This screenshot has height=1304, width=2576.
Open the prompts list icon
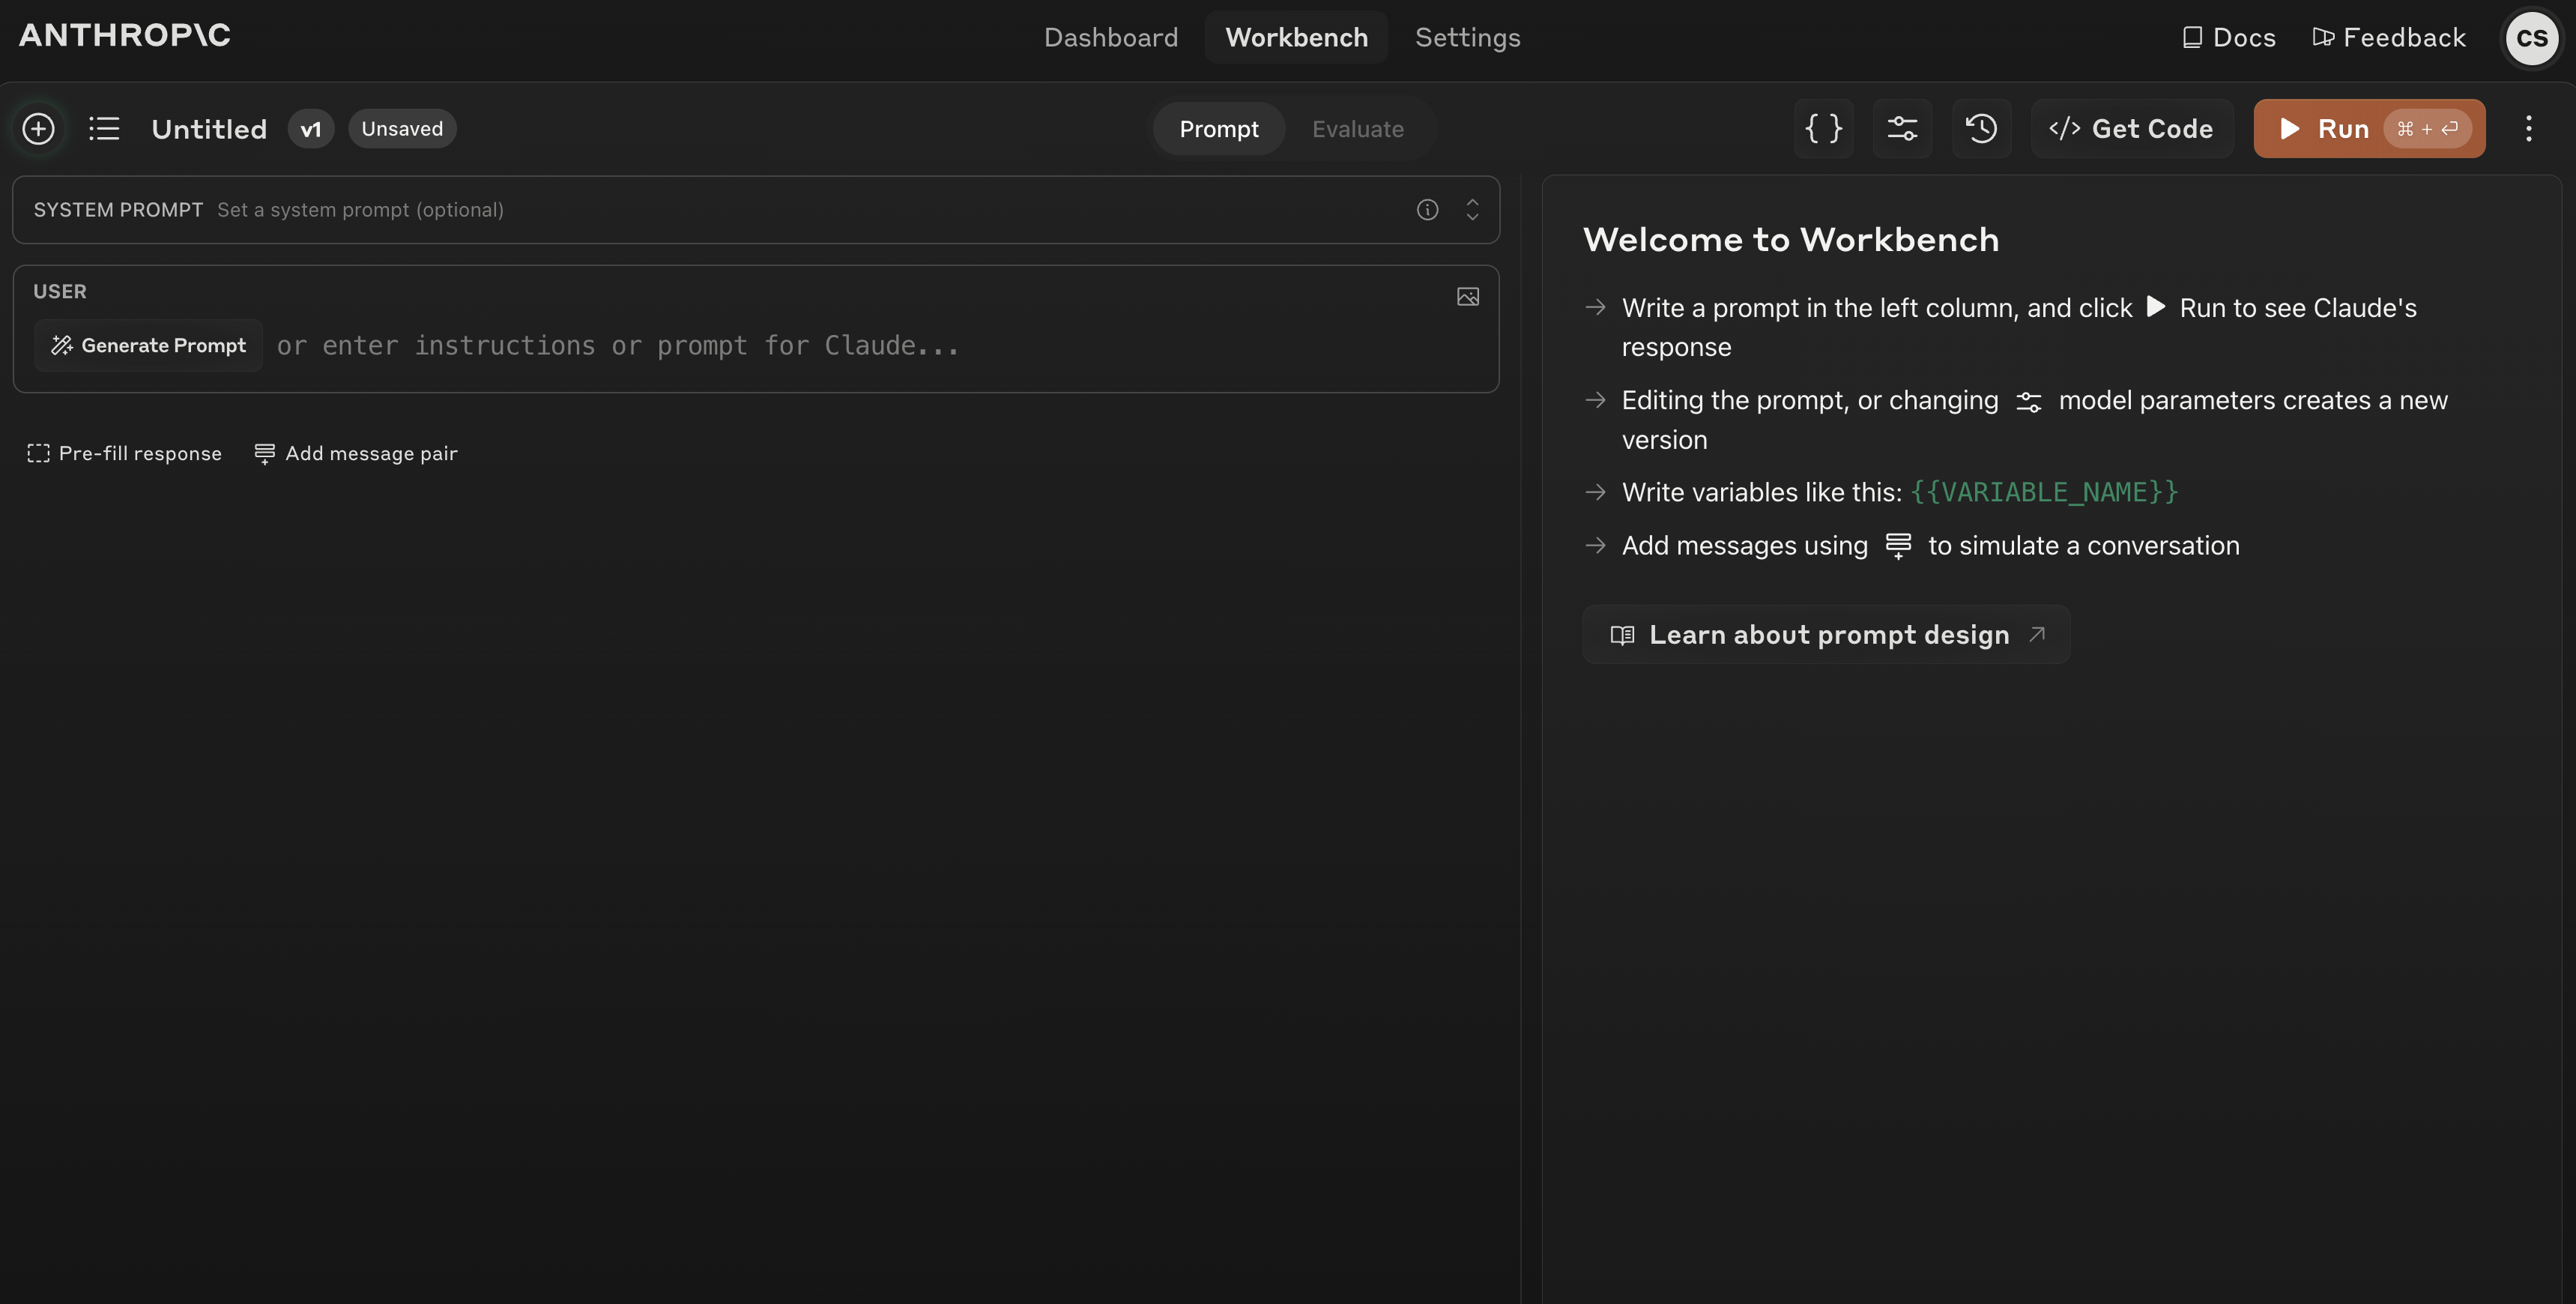click(104, 129)
